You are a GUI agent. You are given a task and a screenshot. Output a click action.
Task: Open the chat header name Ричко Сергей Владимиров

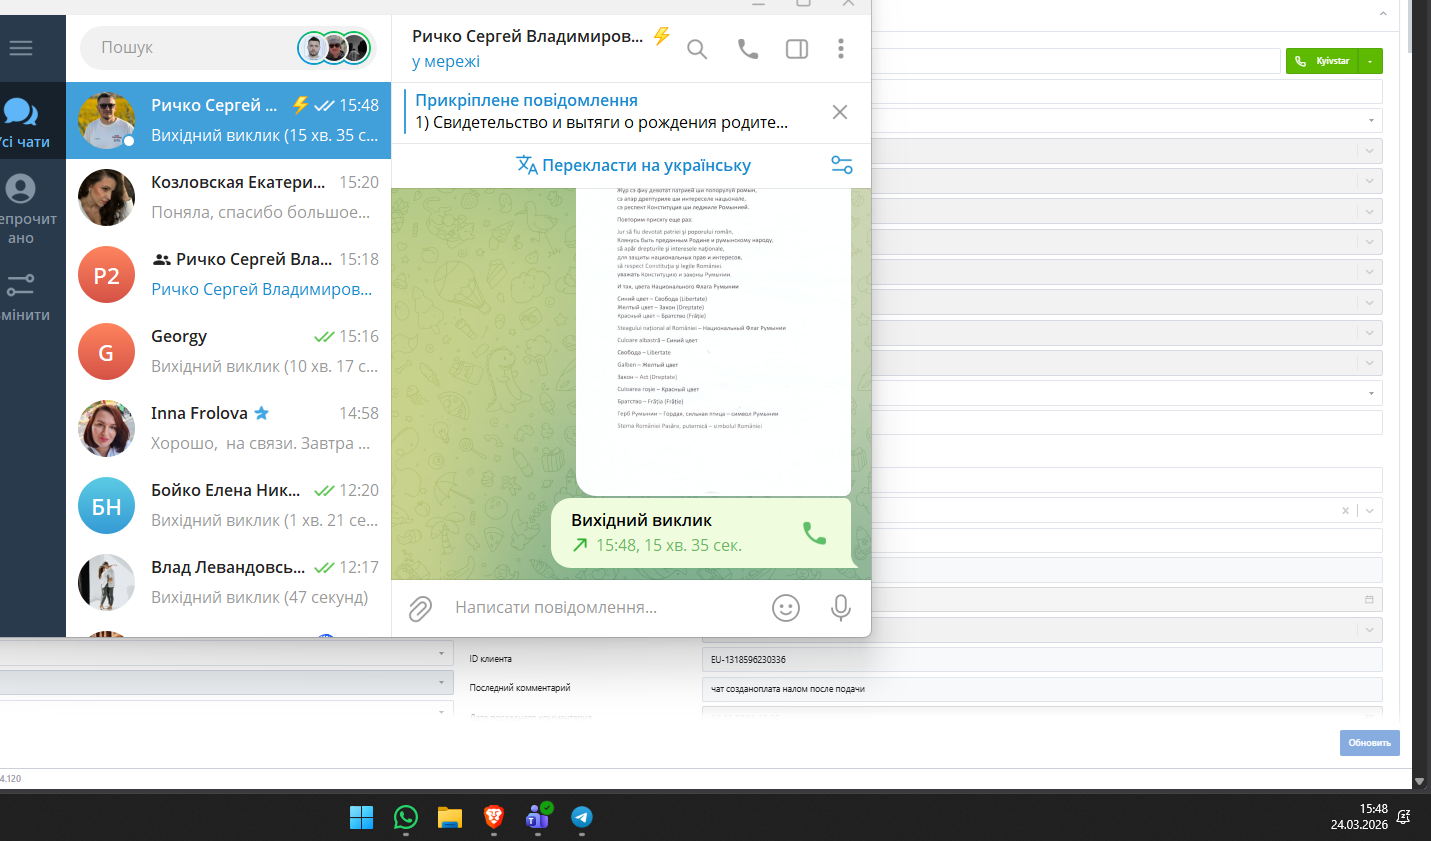coord(527,36)
